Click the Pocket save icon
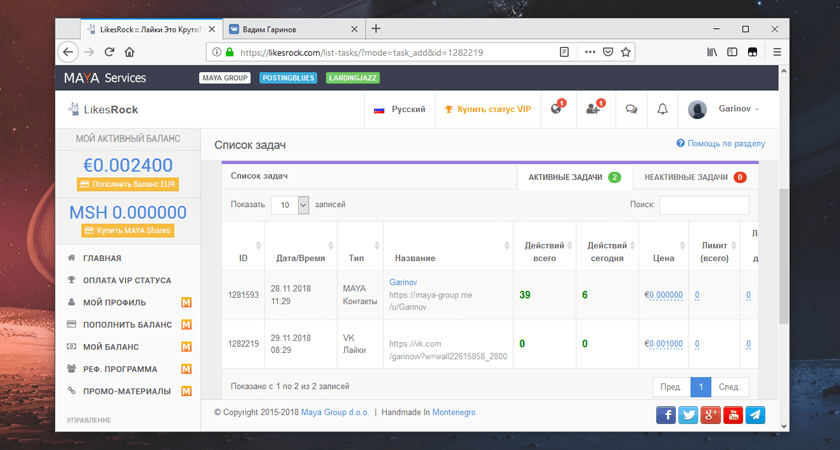Screen dimensions: 840x450 pyautogui.click(x=608, y=52)
